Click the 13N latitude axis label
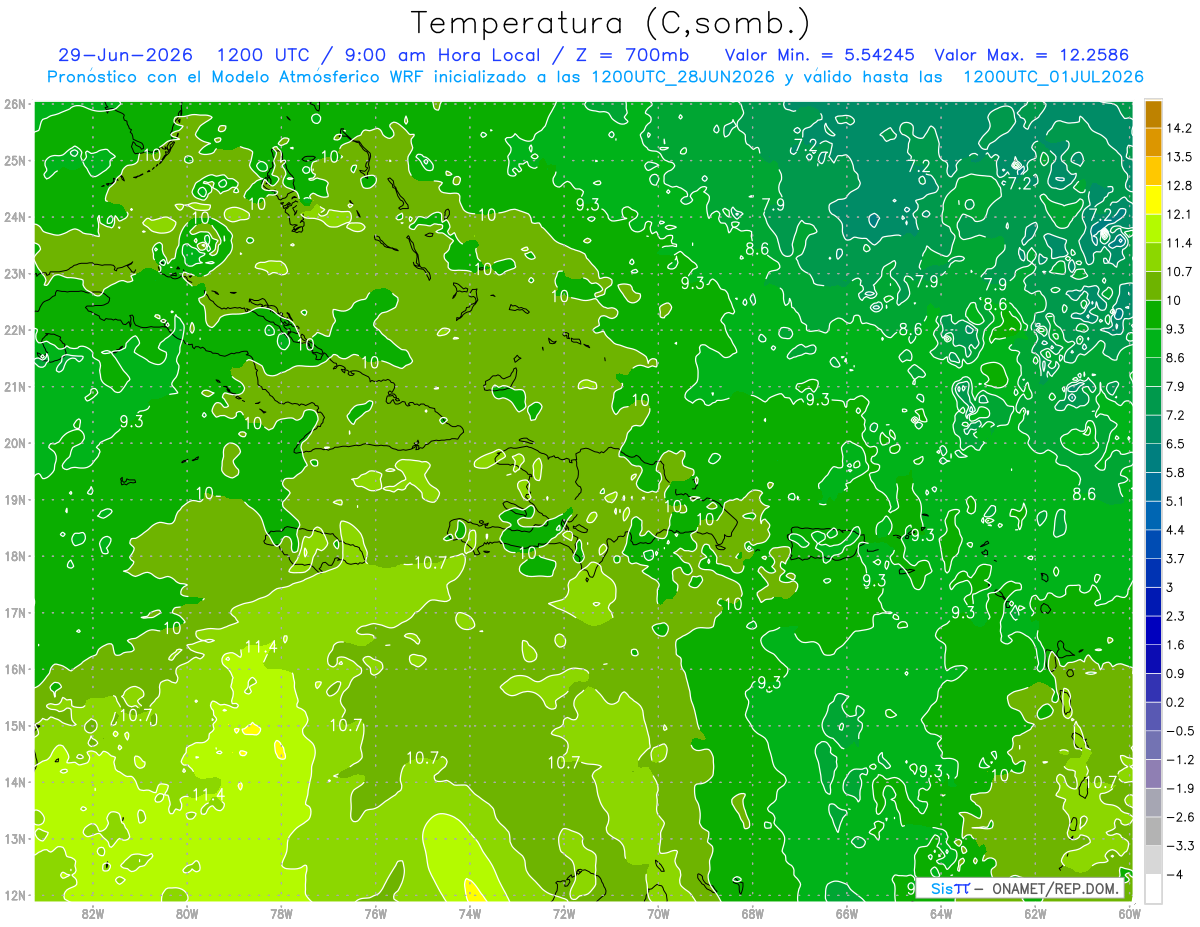 tap(16, 838)
